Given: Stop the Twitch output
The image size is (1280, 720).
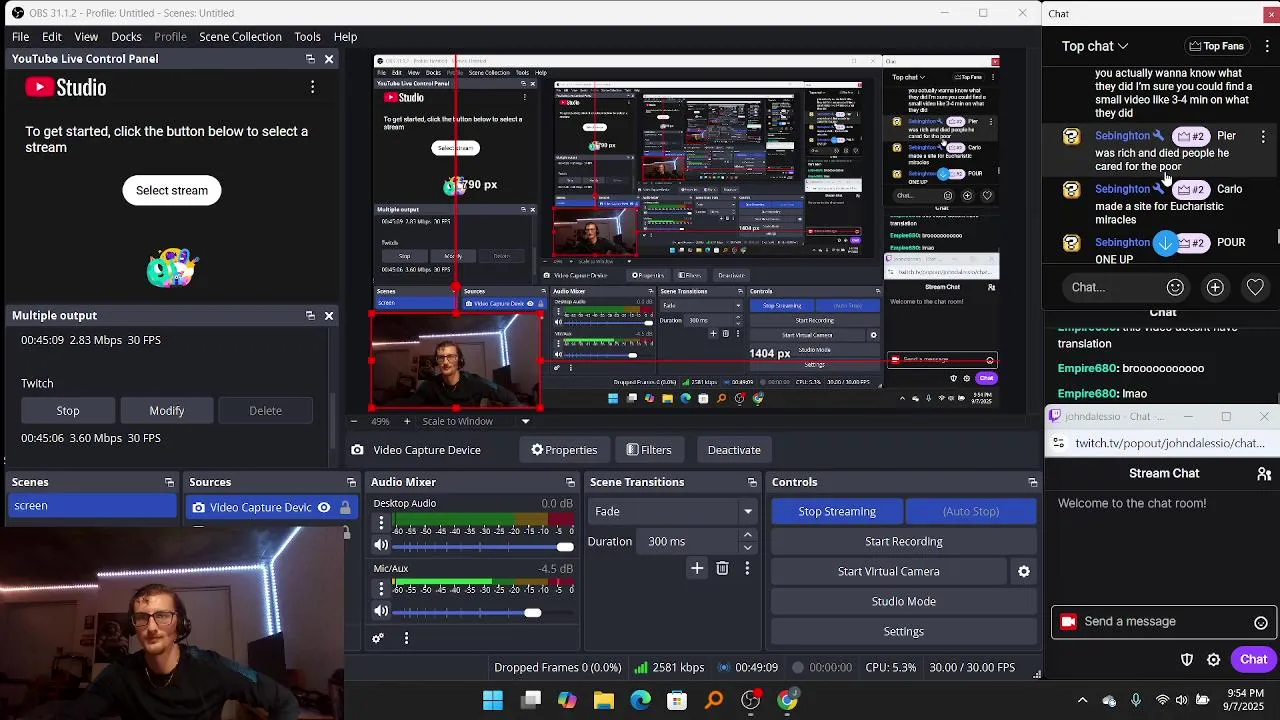Looking at the screenshot, I should pyautogui.click(x=68, y=410).
